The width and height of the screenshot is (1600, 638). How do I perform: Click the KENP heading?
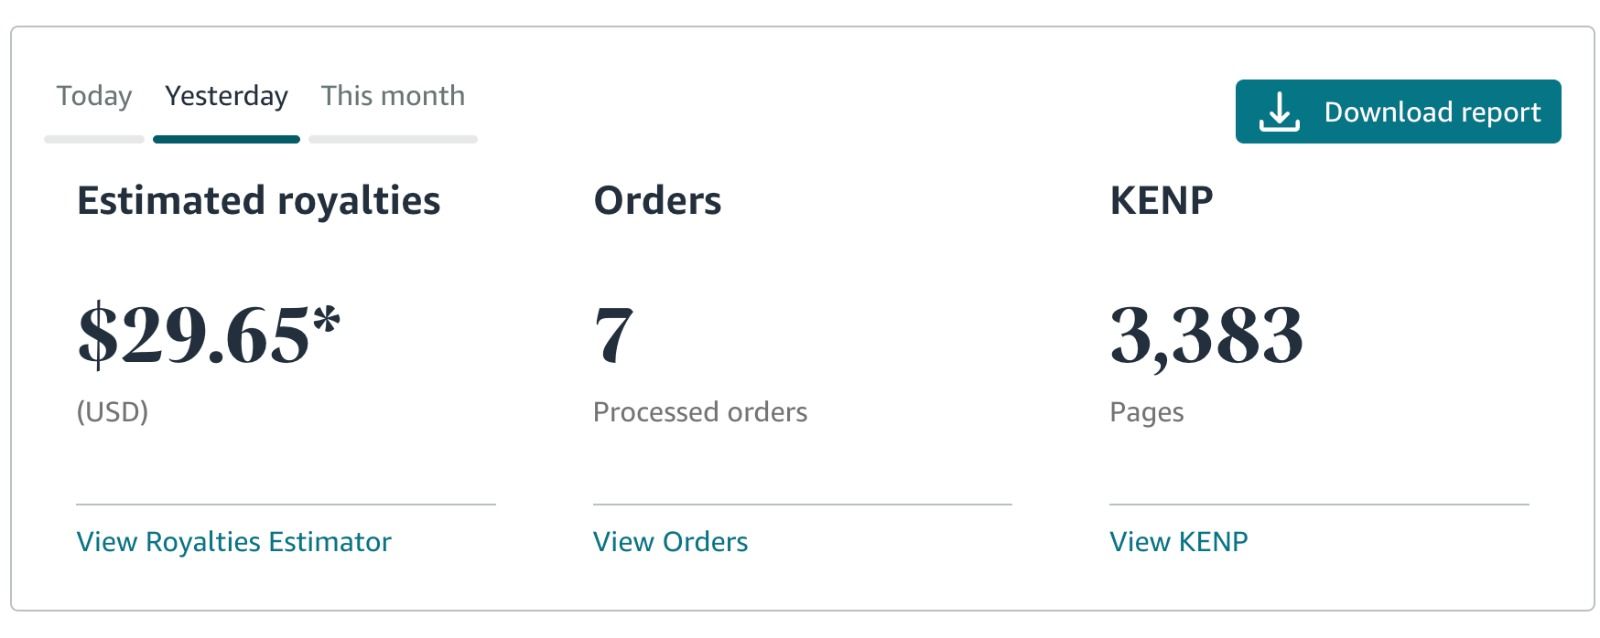(x=1161, y=201)
